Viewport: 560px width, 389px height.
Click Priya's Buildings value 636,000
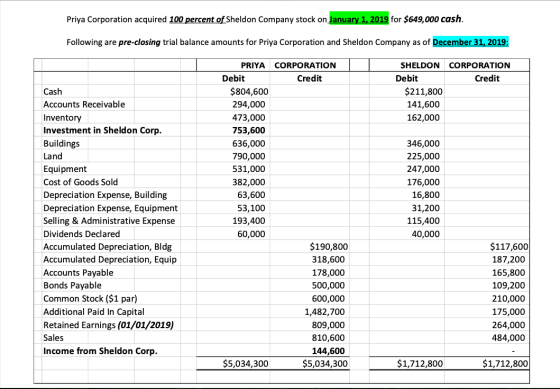point(249,144)
